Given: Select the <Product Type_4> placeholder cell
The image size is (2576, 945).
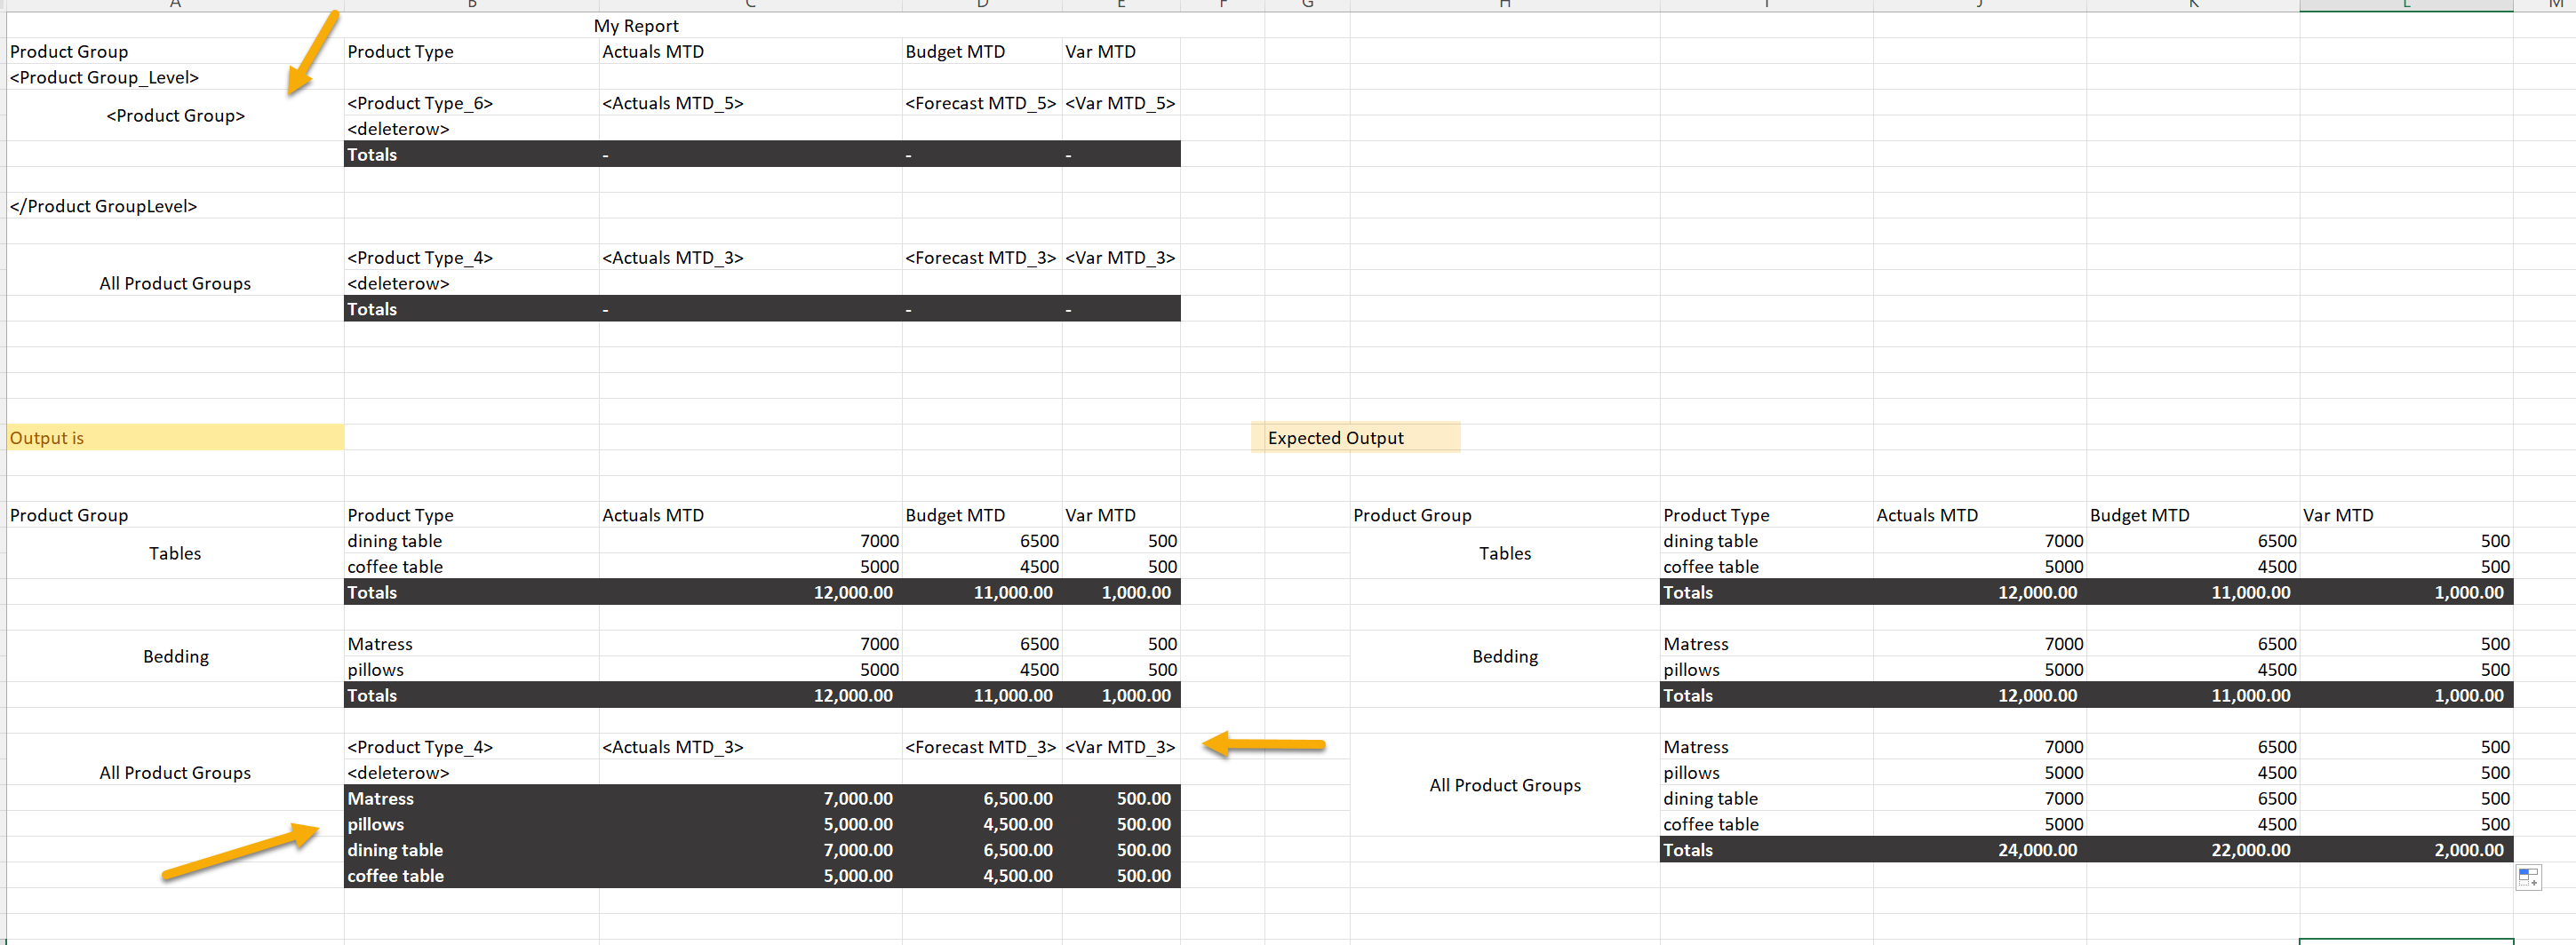Looking at the screenshot, I should point(420,257).
